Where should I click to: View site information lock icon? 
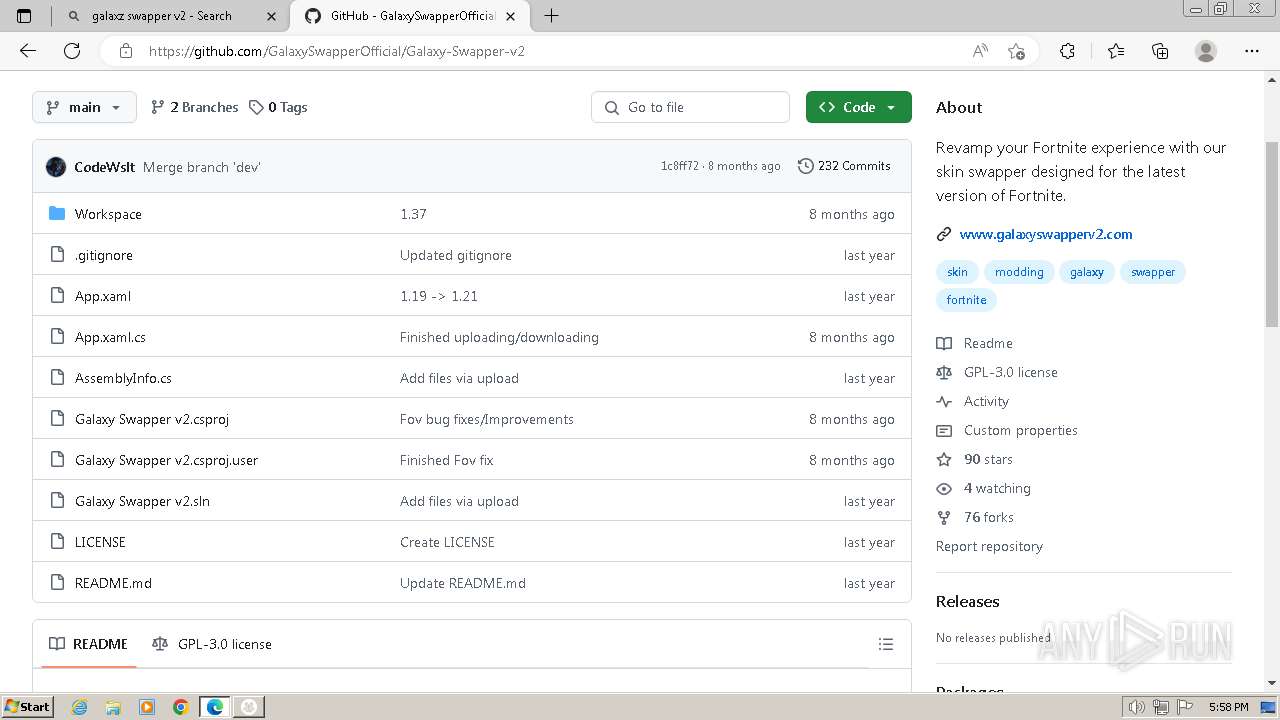pos(126,51)
